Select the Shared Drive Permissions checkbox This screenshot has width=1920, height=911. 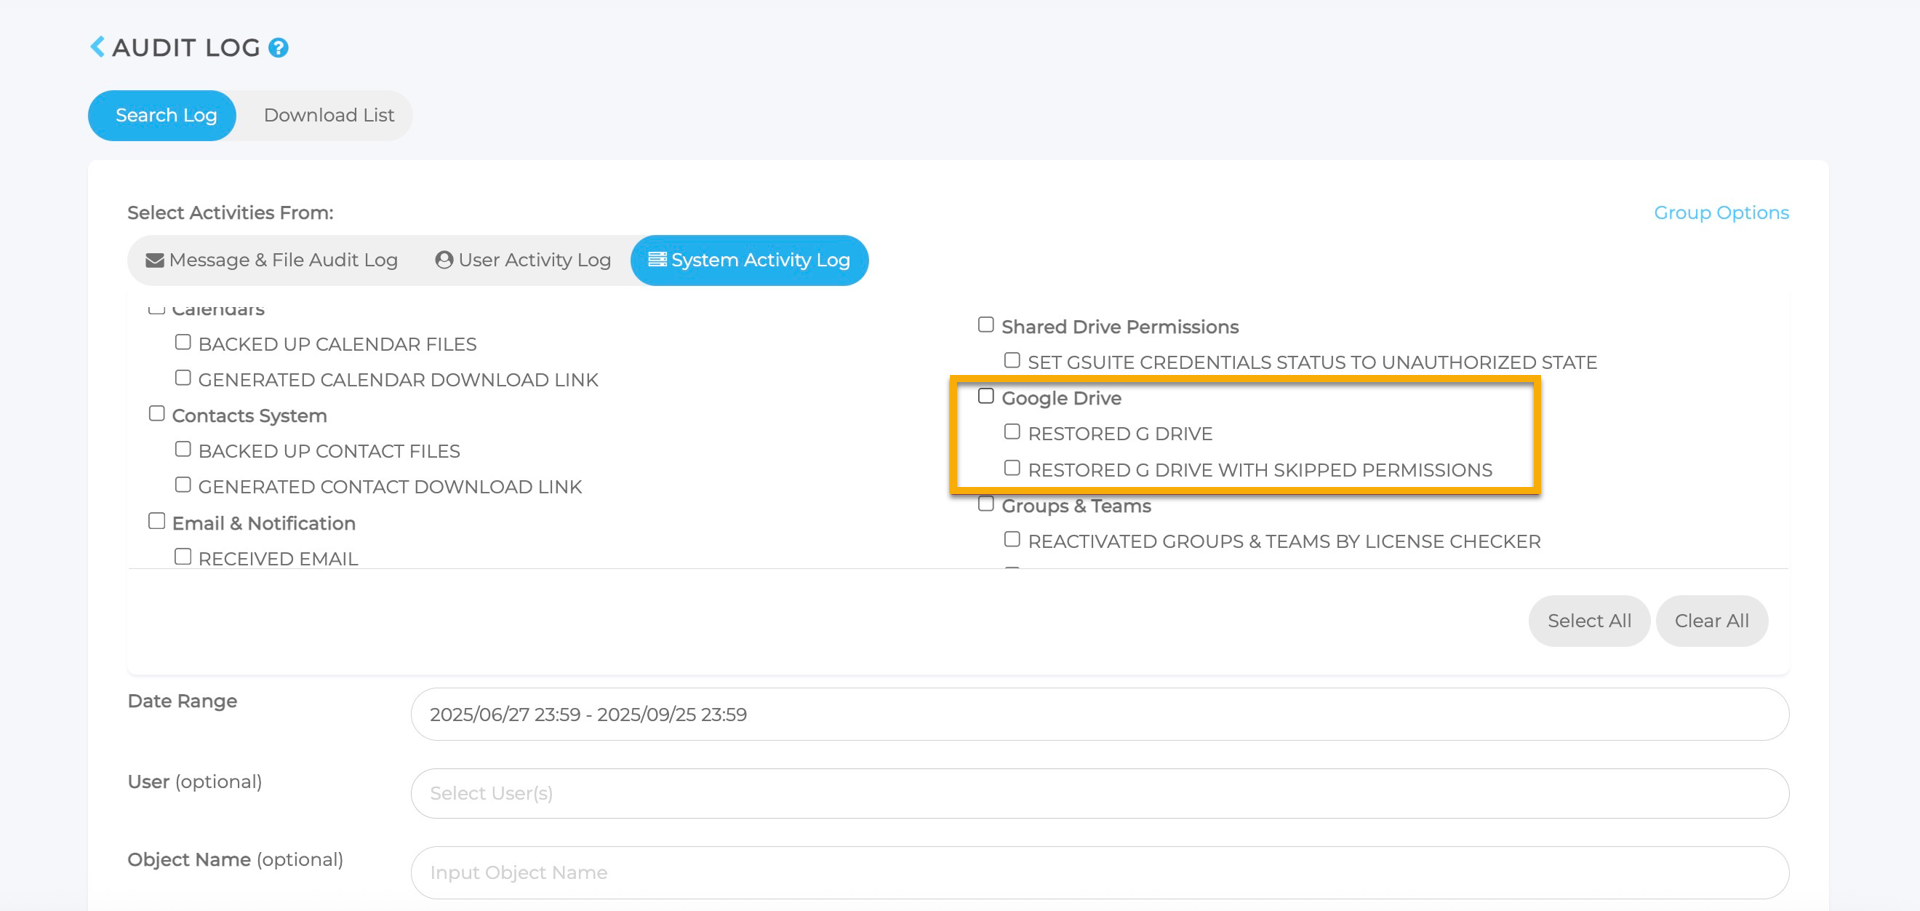pos(986,325)
